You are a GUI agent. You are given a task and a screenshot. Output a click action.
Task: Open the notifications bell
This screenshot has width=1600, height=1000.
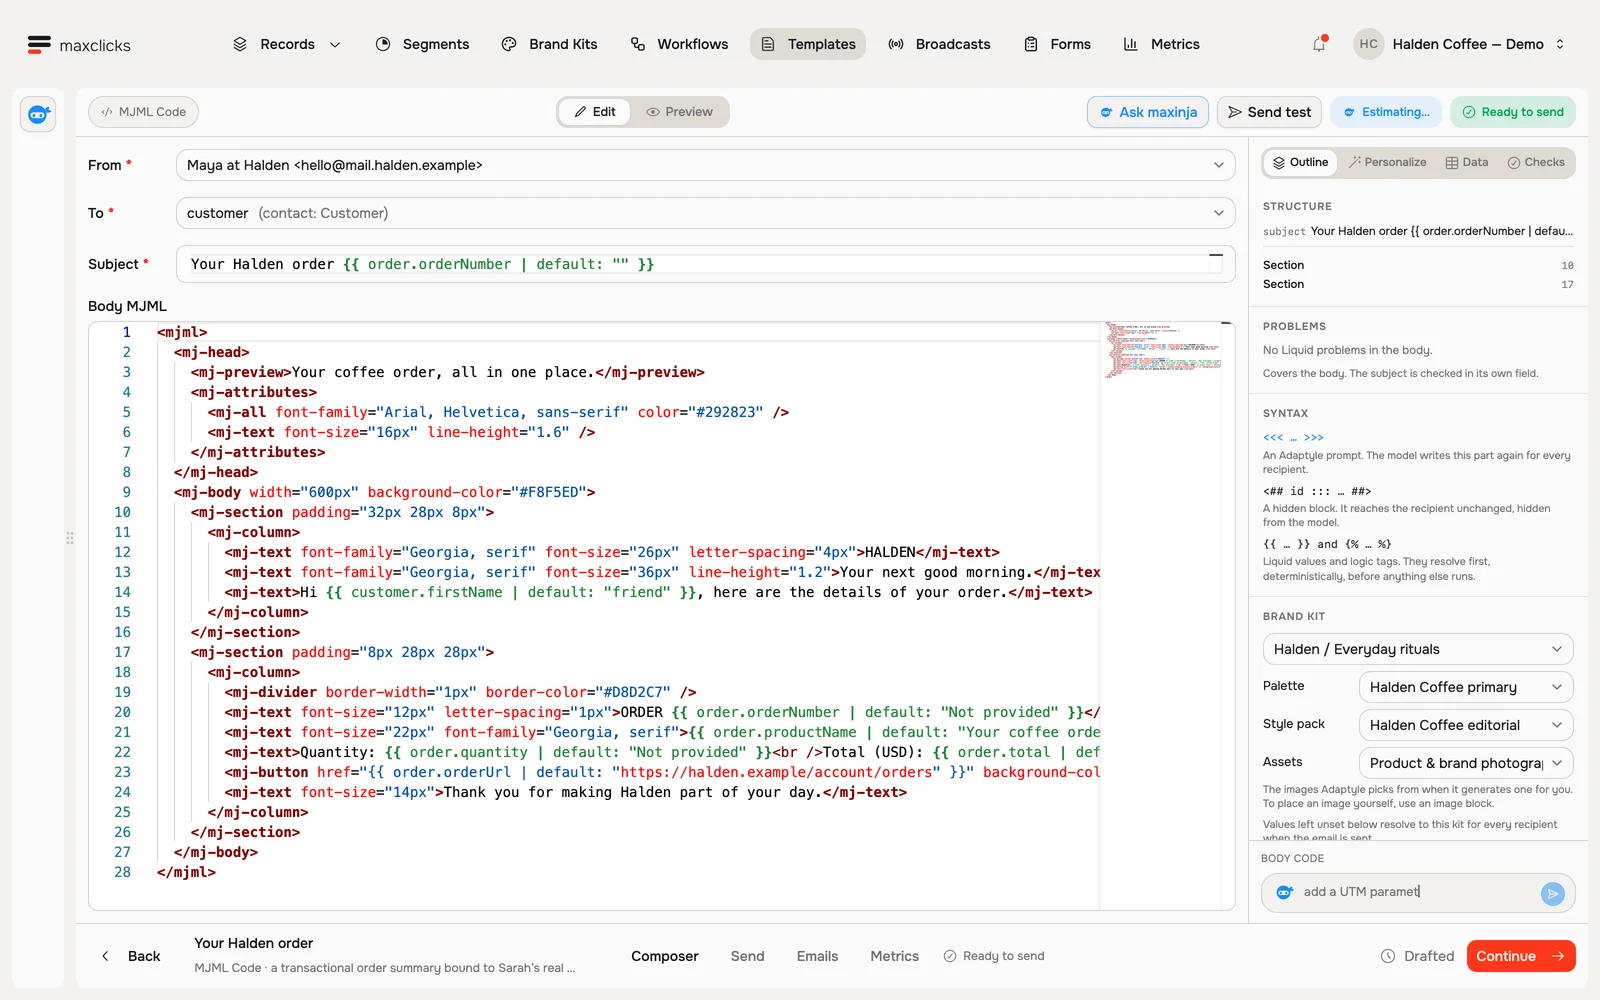click(1319, 44)
